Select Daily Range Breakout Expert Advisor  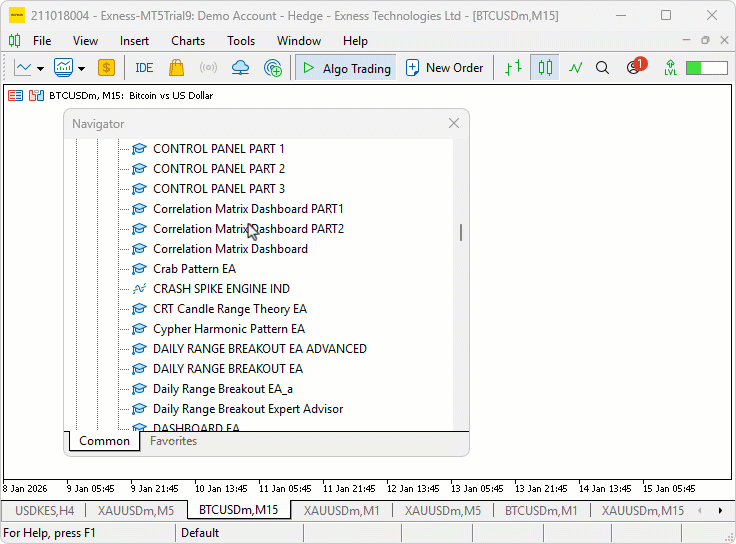pyautogui.click(x=248, y=409)
